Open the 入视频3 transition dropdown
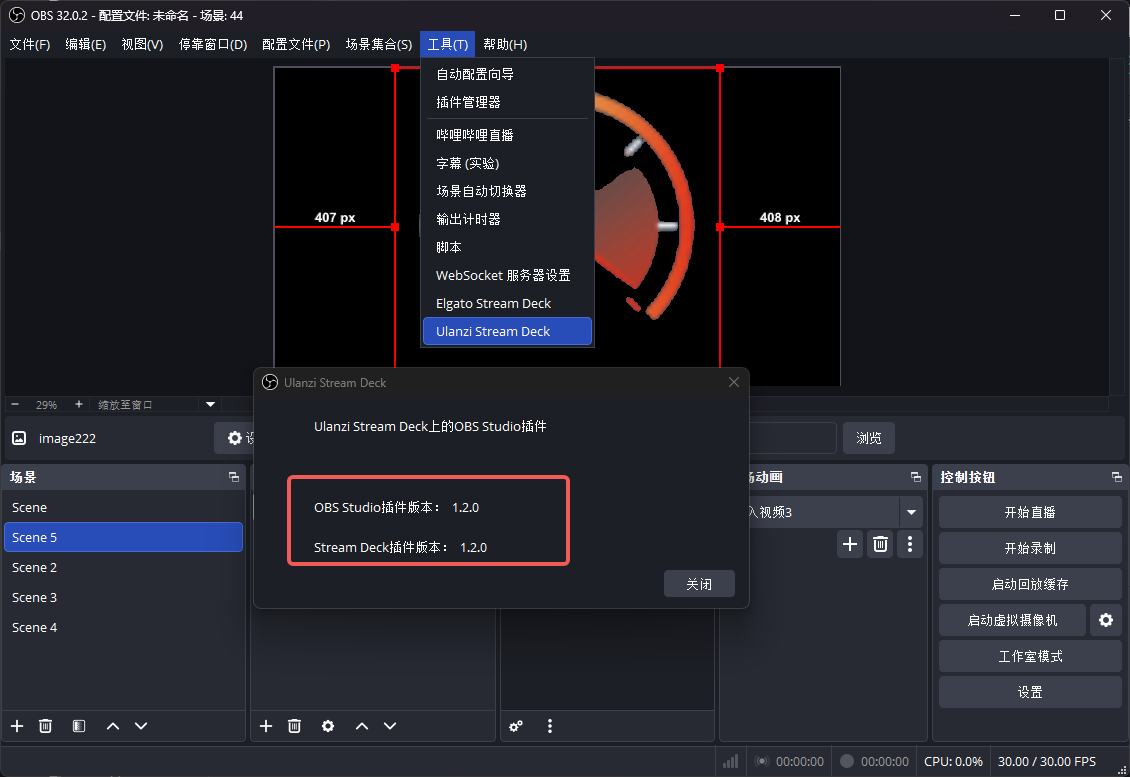The image size is (1130, 777). click(x=909, y=512)
